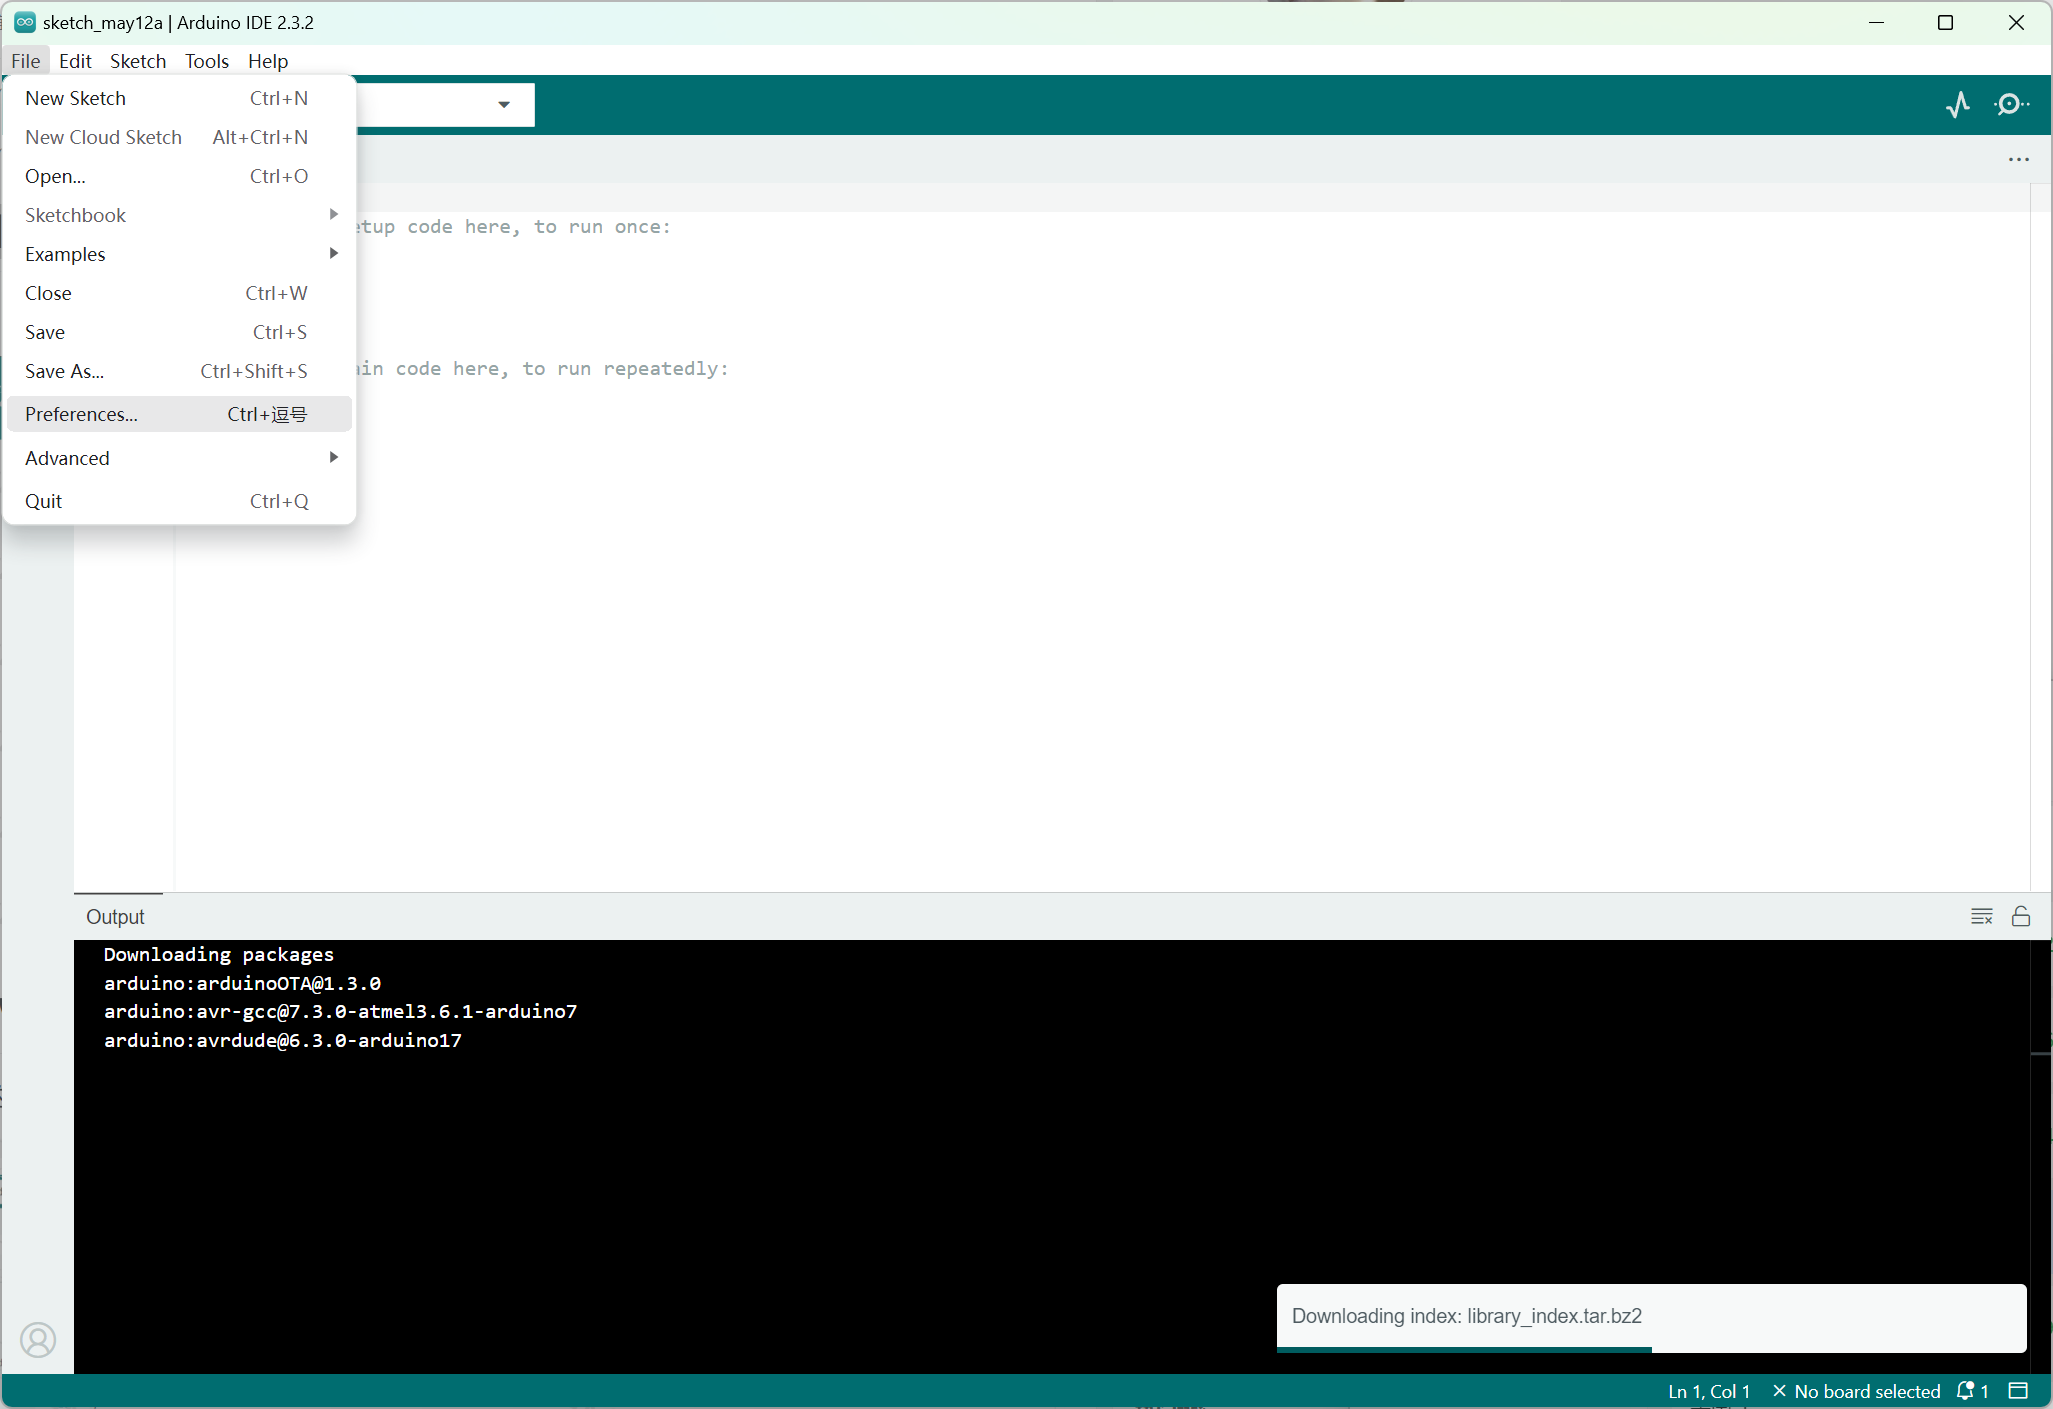This screenshot has width=2053, height=1409.
Task: Toggle the bottom panel icon
Action: [x=2018, y=1391]
